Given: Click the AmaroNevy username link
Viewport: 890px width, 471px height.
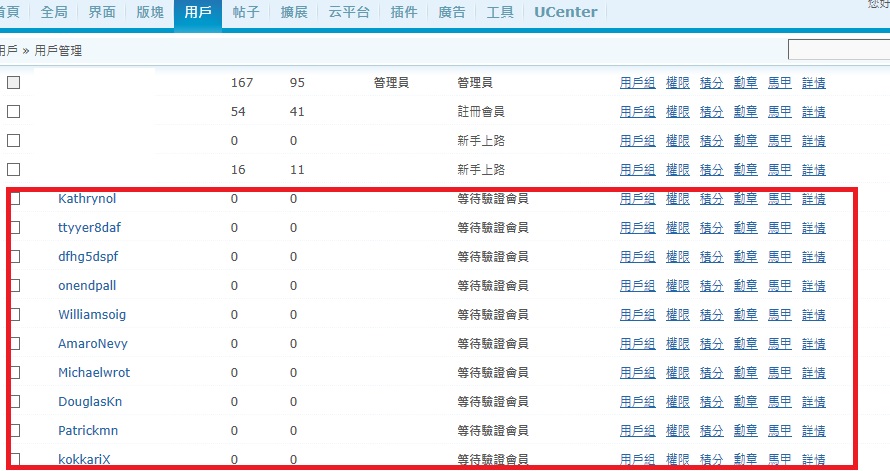Looking at the screenshot, I should [x=93, y=344].
